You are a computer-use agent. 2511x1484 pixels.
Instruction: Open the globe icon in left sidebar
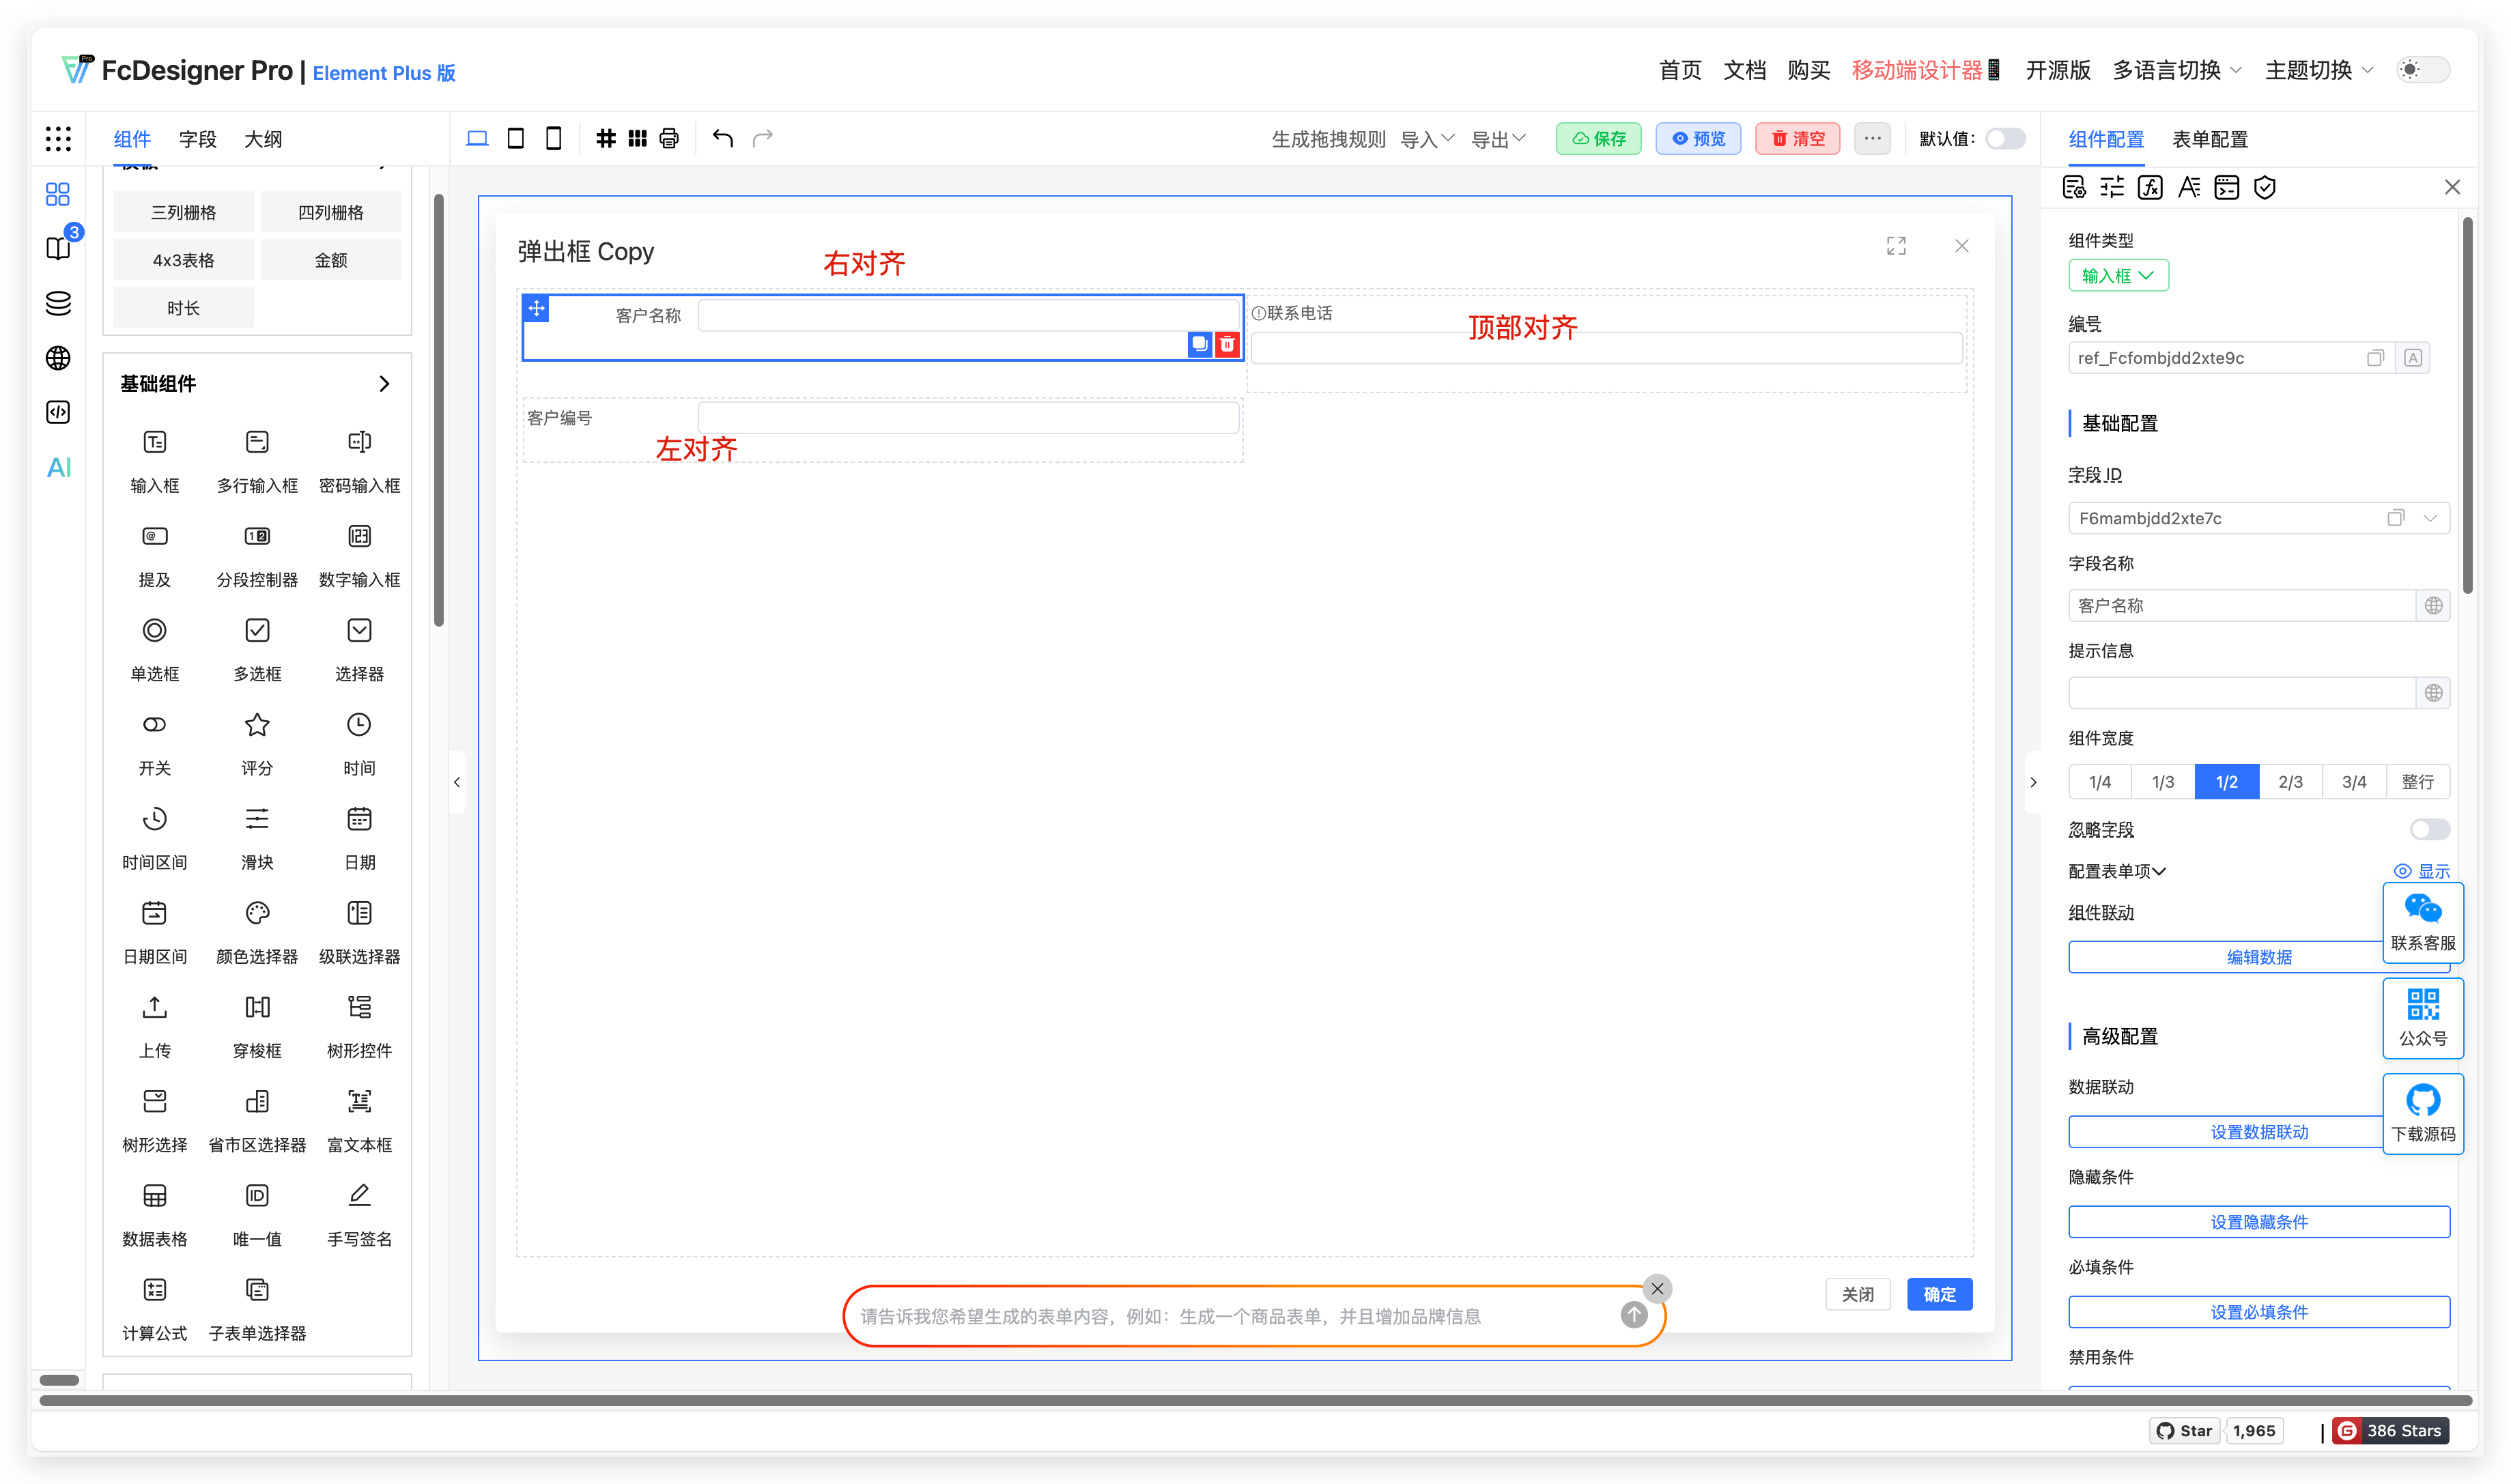coord(58,358)
